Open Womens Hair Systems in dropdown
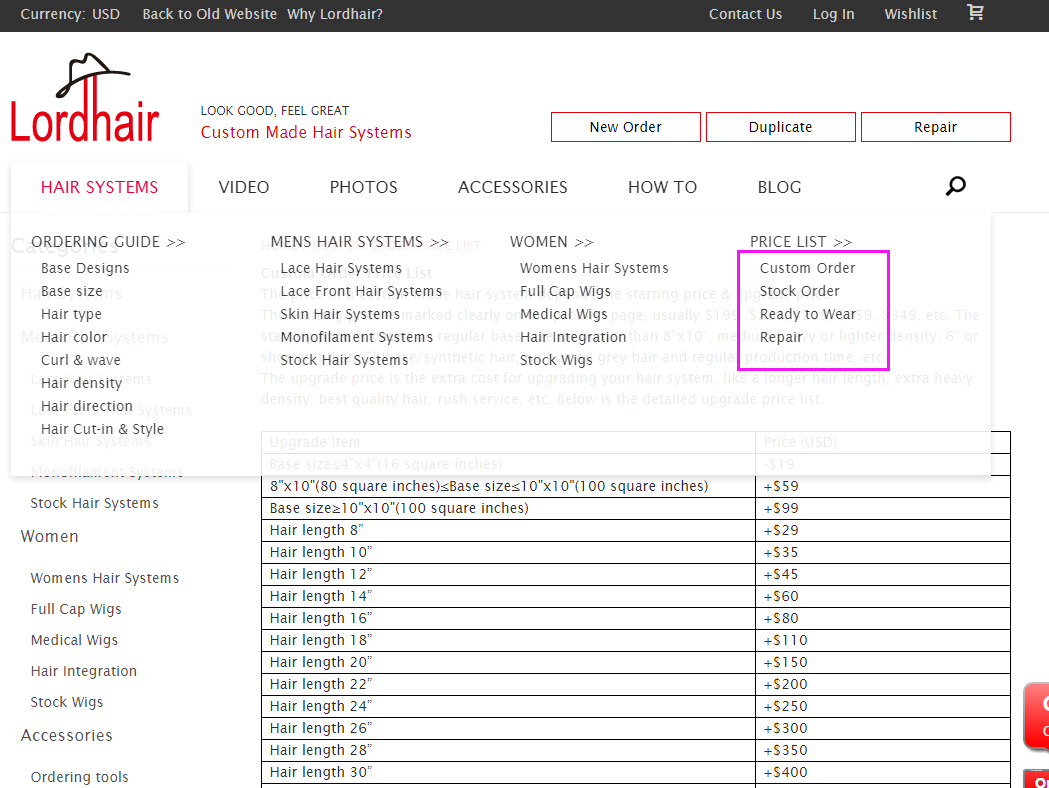Screen dimensions: 1049x788 (594, 268)
